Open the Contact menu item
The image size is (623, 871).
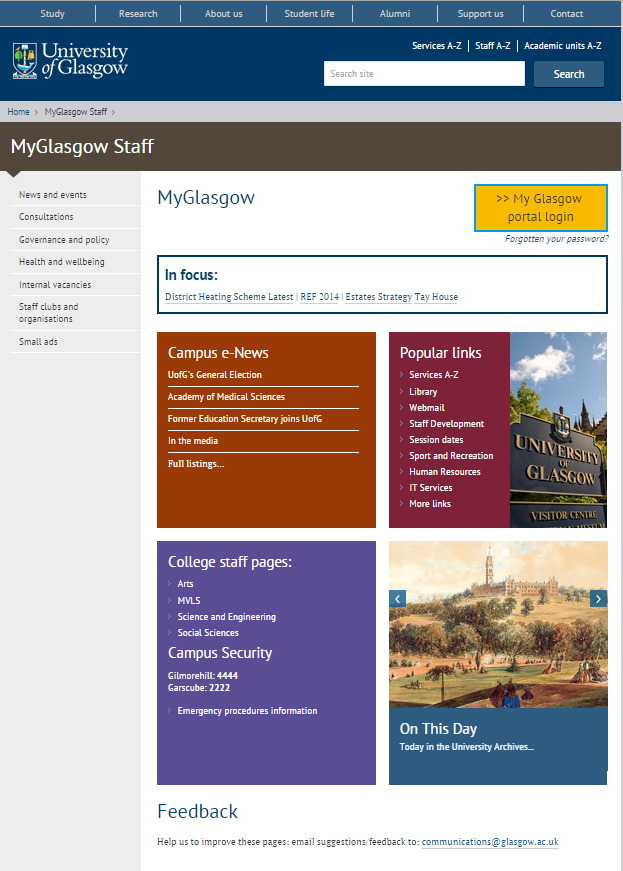[566, 13]
